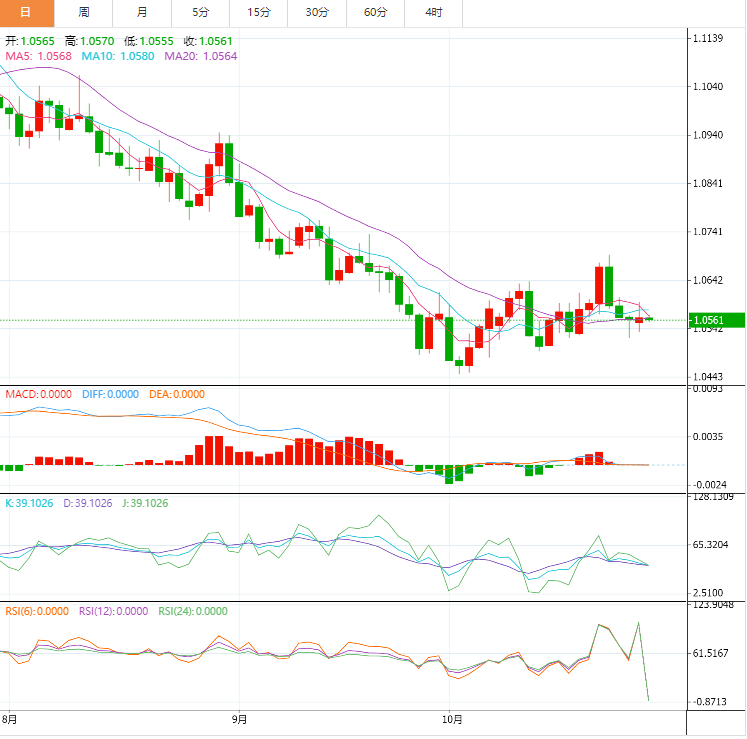Click the K value in KDJ panel
Viewport: 747px width, 739px height.
[32, 503]
